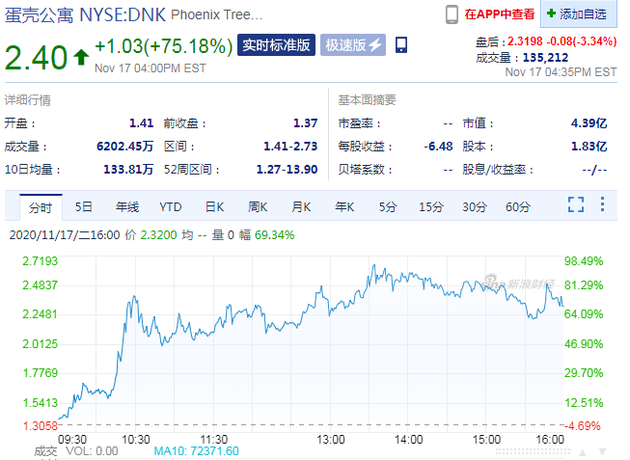Screen dimensions: 630x460
Task: Click the phone icon beside 在APP中查看
Action: click(x=452, y=14)
